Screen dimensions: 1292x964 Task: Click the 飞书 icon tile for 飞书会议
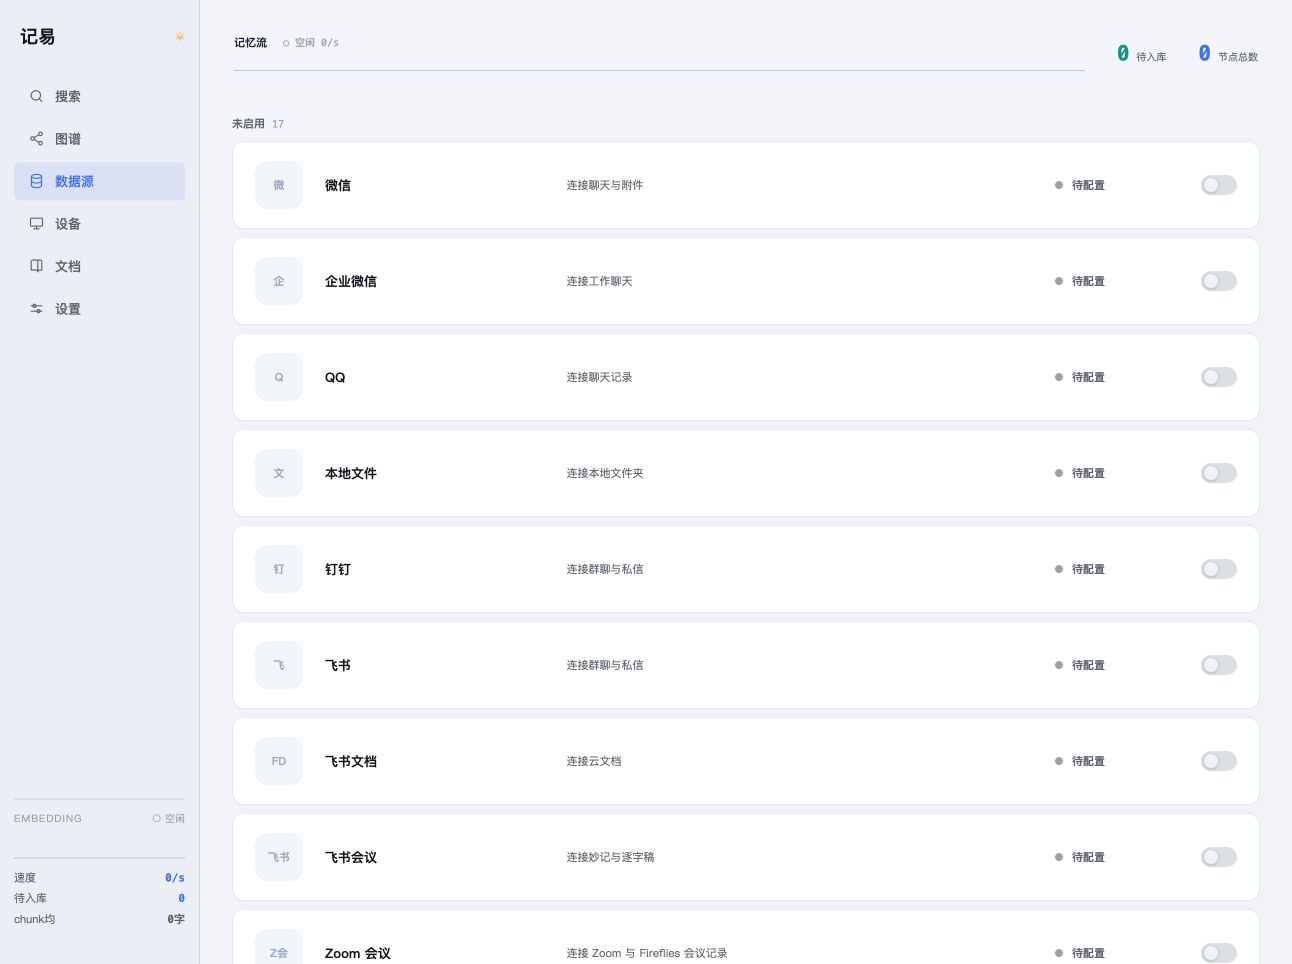click(x=279, y=857)
